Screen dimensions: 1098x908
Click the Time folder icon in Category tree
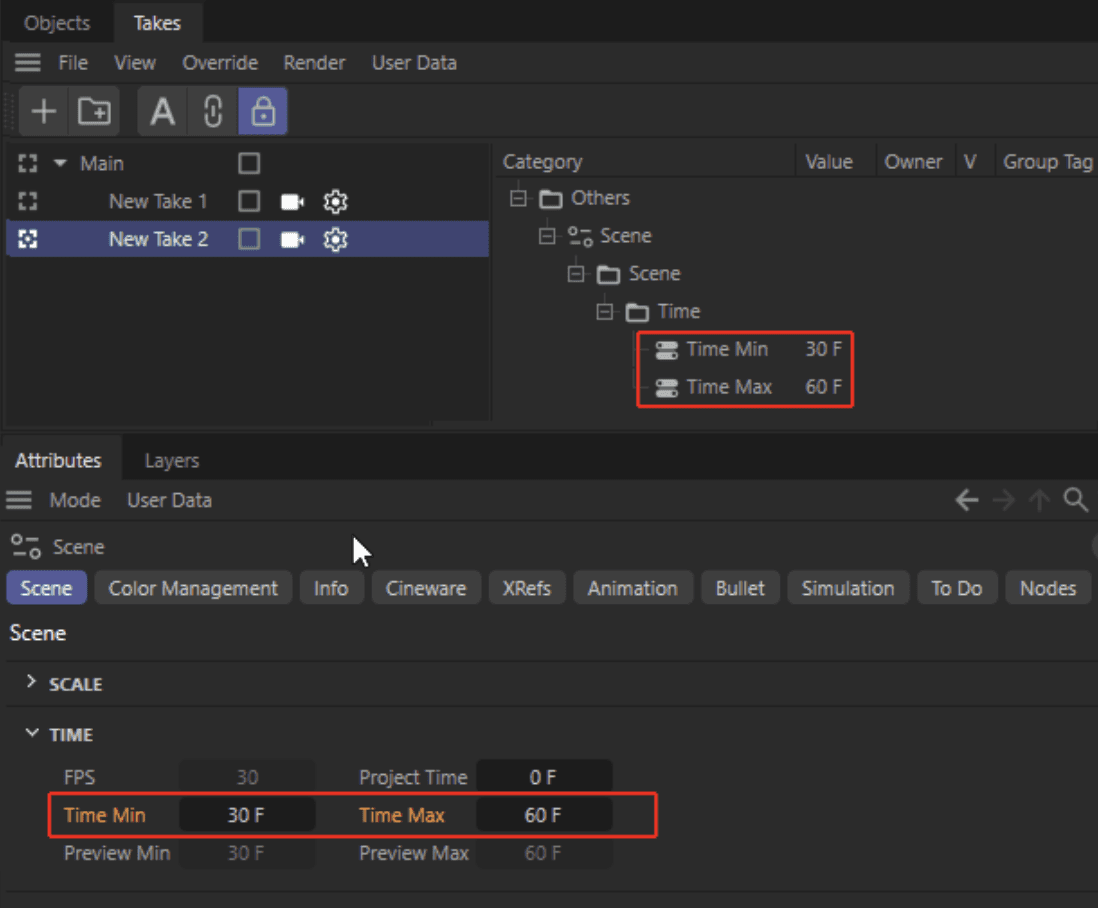(637, 312)
